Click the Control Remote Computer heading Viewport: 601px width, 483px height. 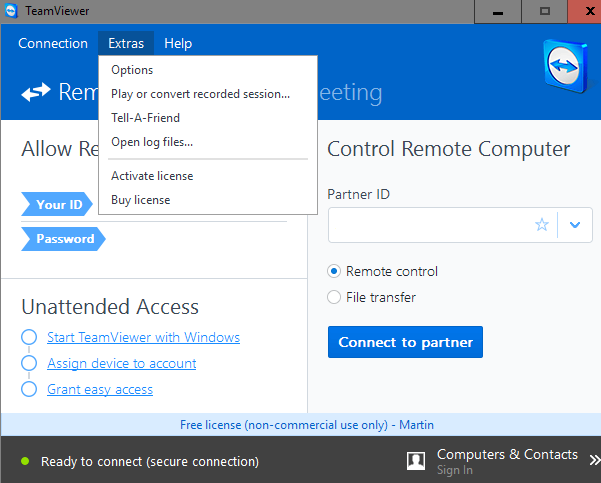448,149
